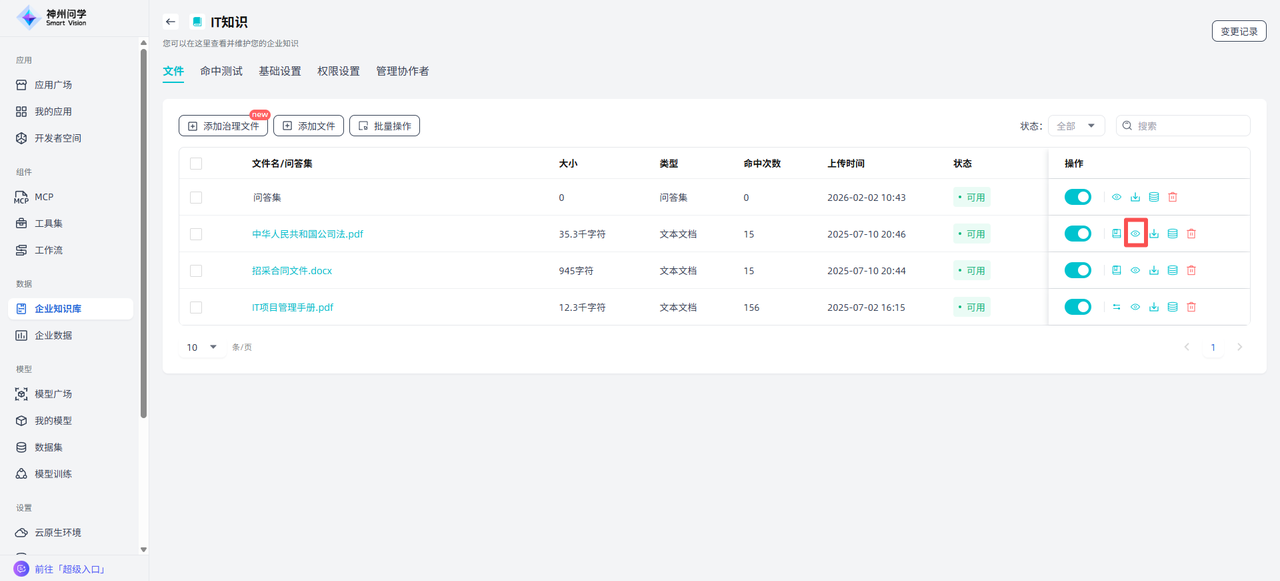Switch to the 命中测试 tab

221,72
